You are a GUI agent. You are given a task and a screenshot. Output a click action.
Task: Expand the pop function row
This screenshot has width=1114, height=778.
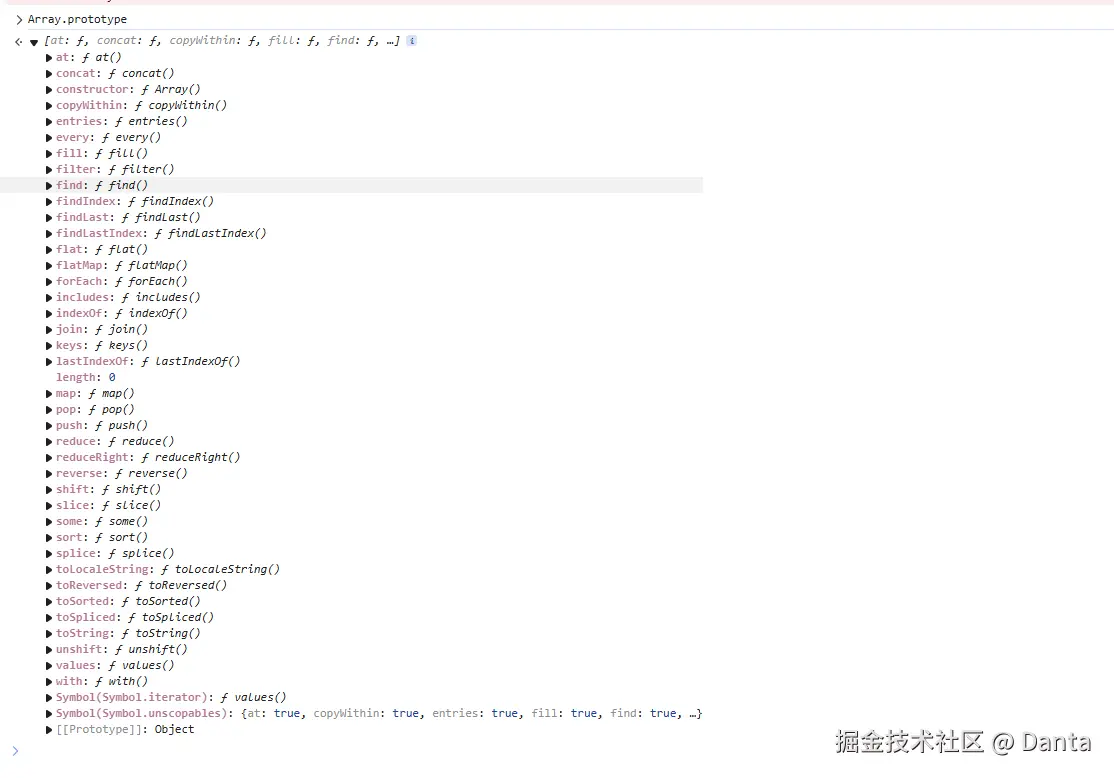coord(49,410)
